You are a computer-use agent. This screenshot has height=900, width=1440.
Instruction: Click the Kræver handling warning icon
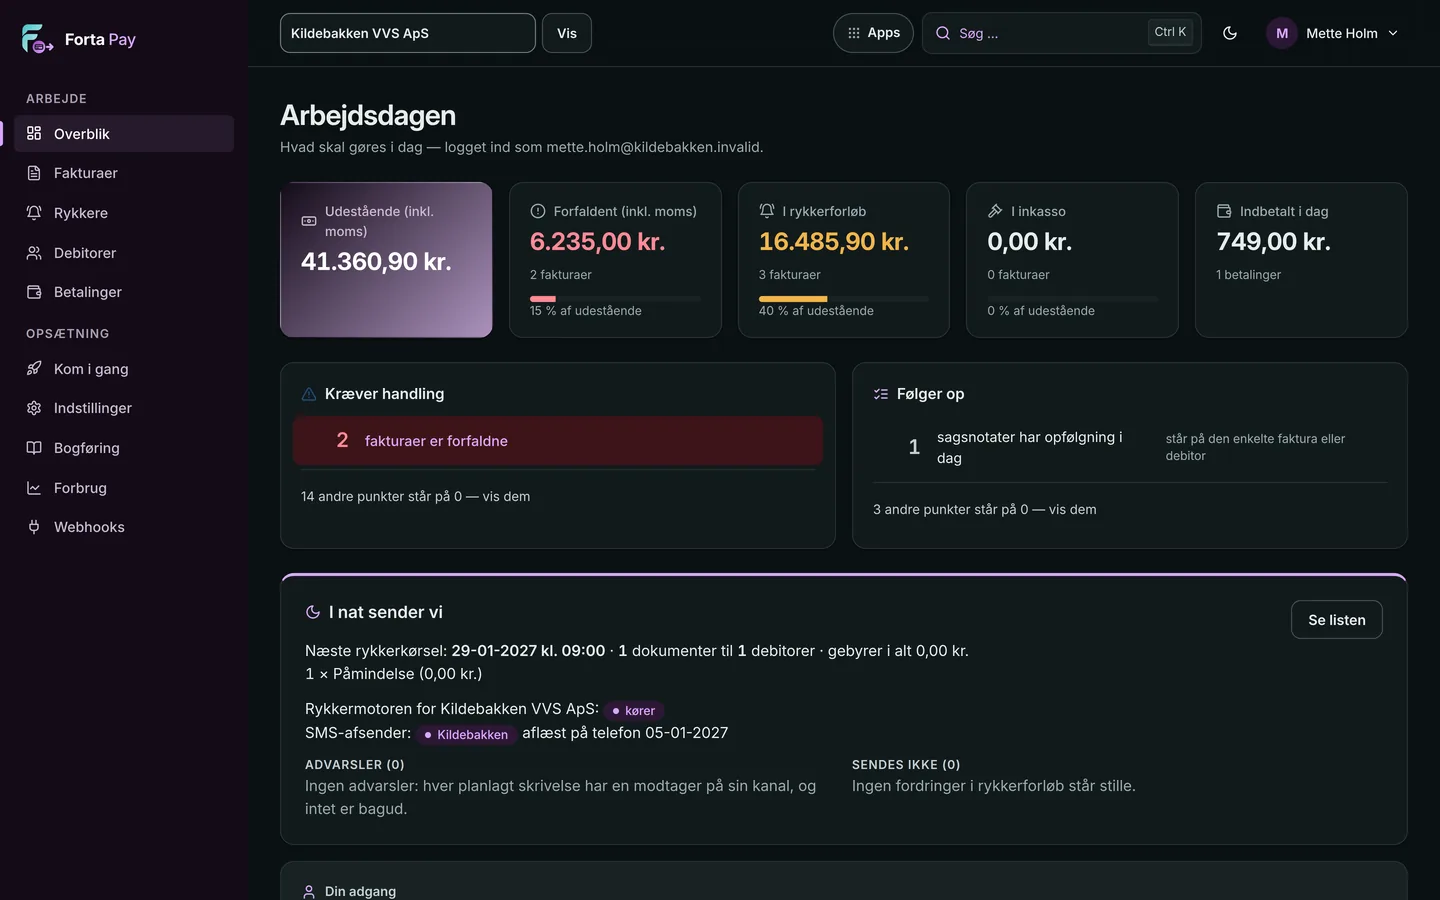[309, 394]
